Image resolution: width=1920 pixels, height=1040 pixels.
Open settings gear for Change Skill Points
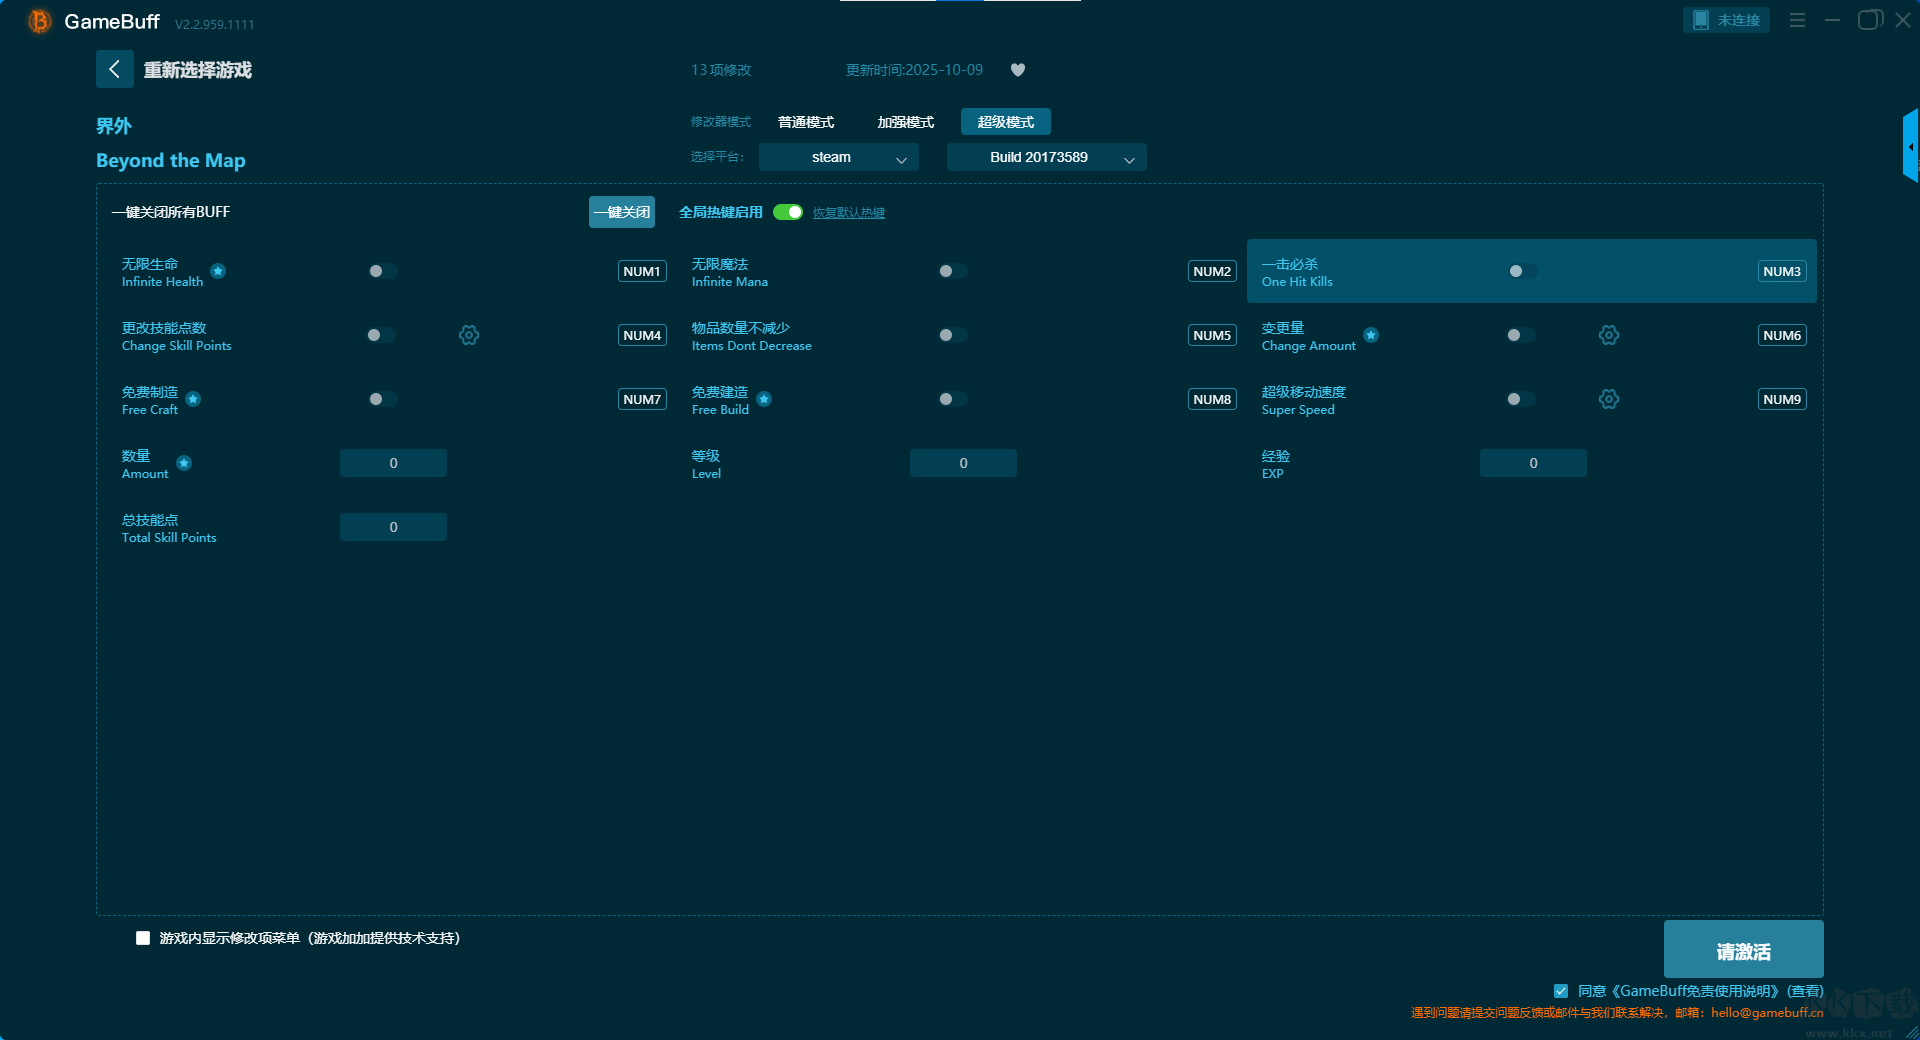(469, 335)
